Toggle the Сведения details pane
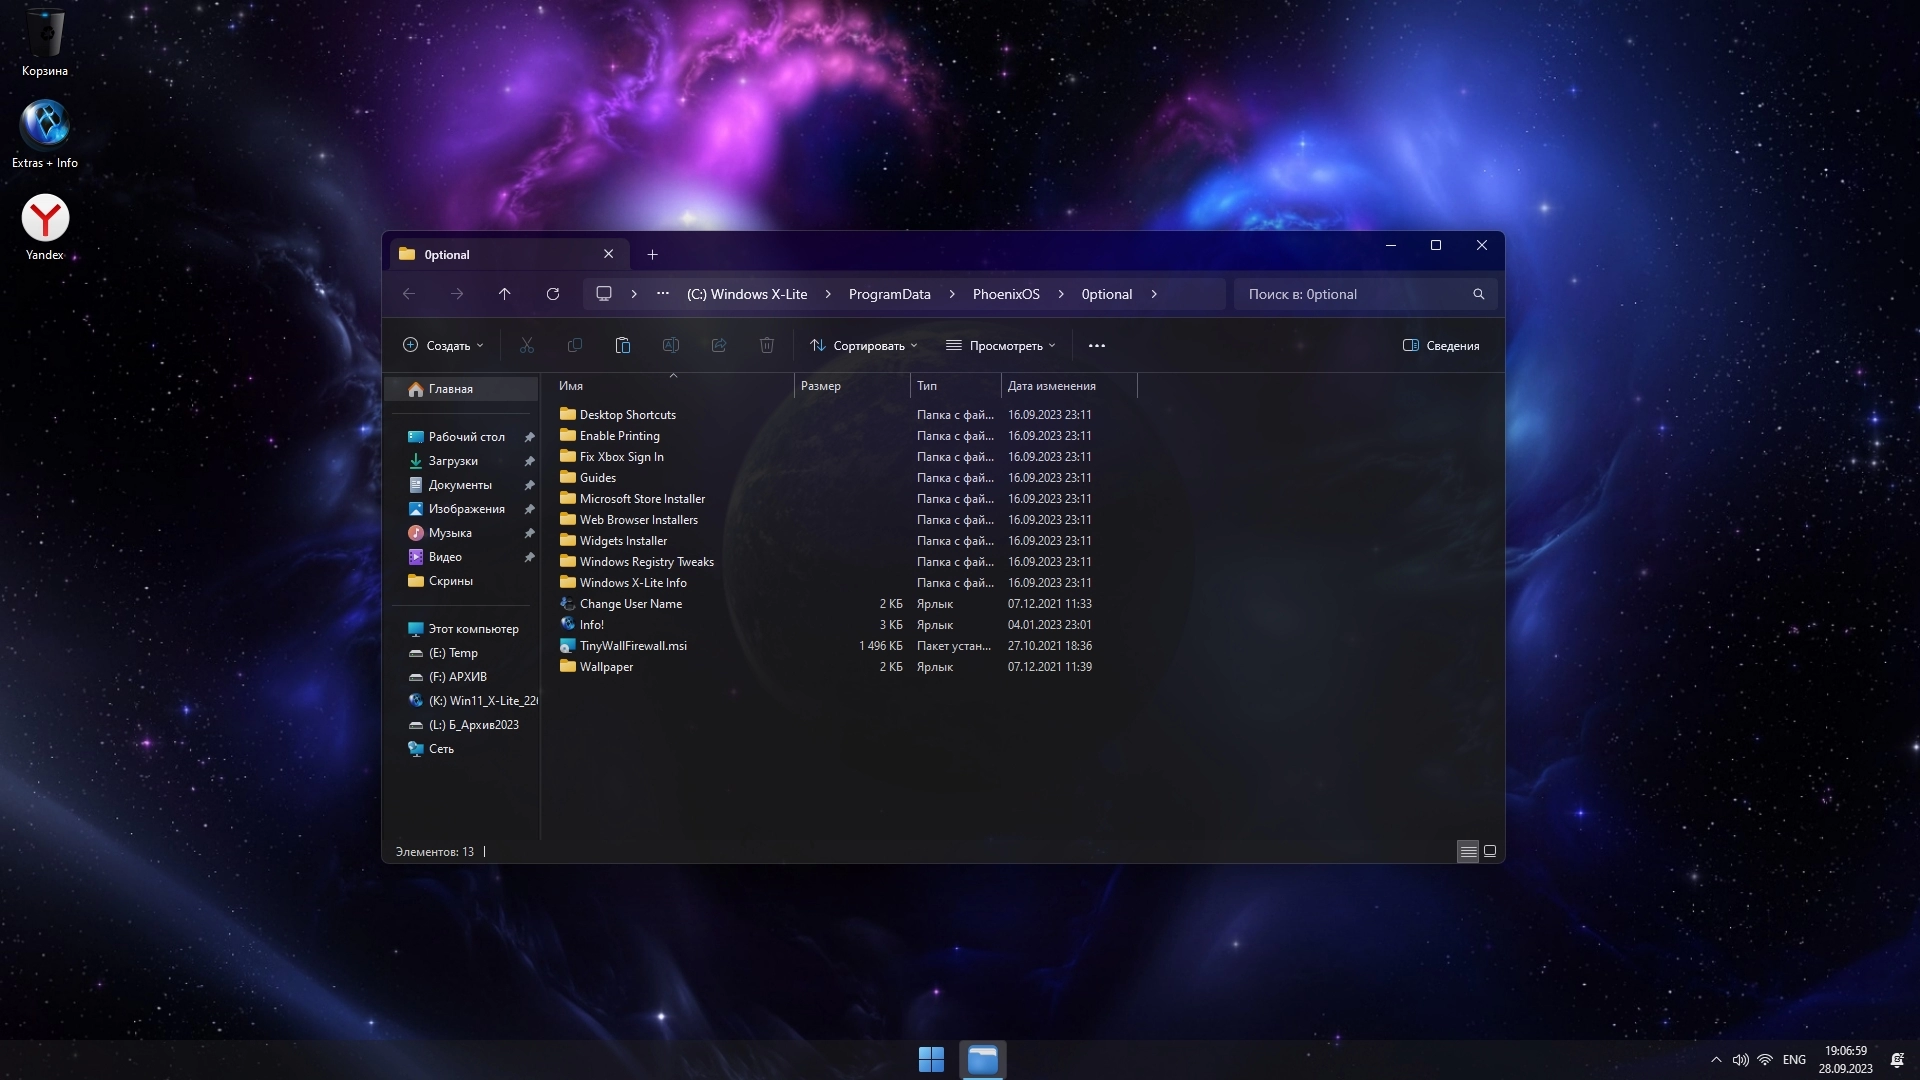 [1441, 346]
